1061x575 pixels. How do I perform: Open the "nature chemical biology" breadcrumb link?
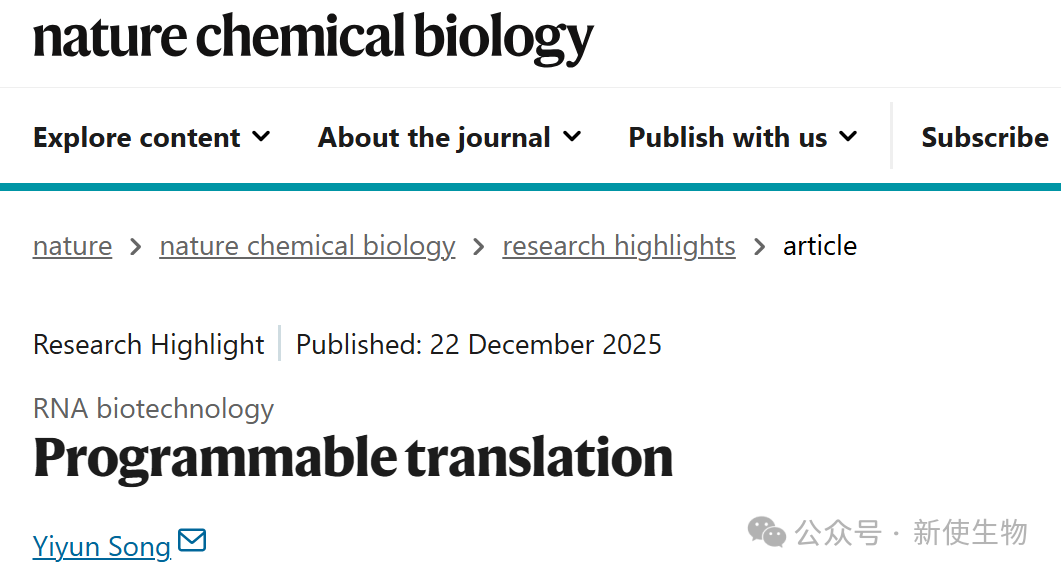(307, 246)
